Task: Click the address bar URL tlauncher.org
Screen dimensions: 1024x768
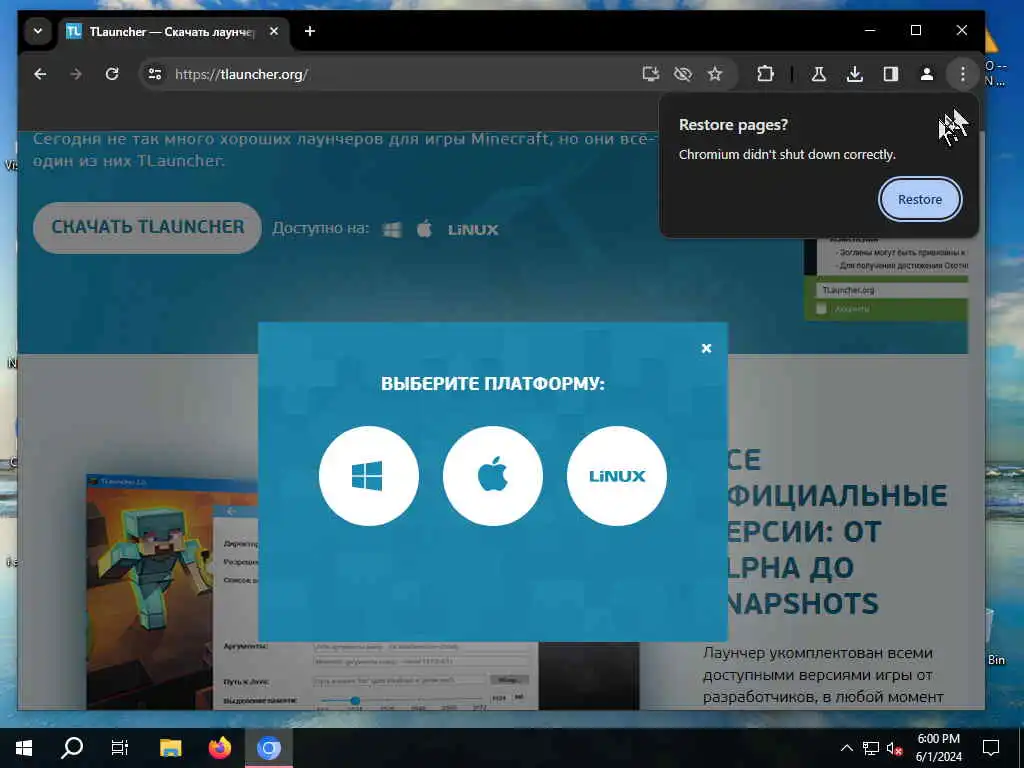Action: click(242, 74)
